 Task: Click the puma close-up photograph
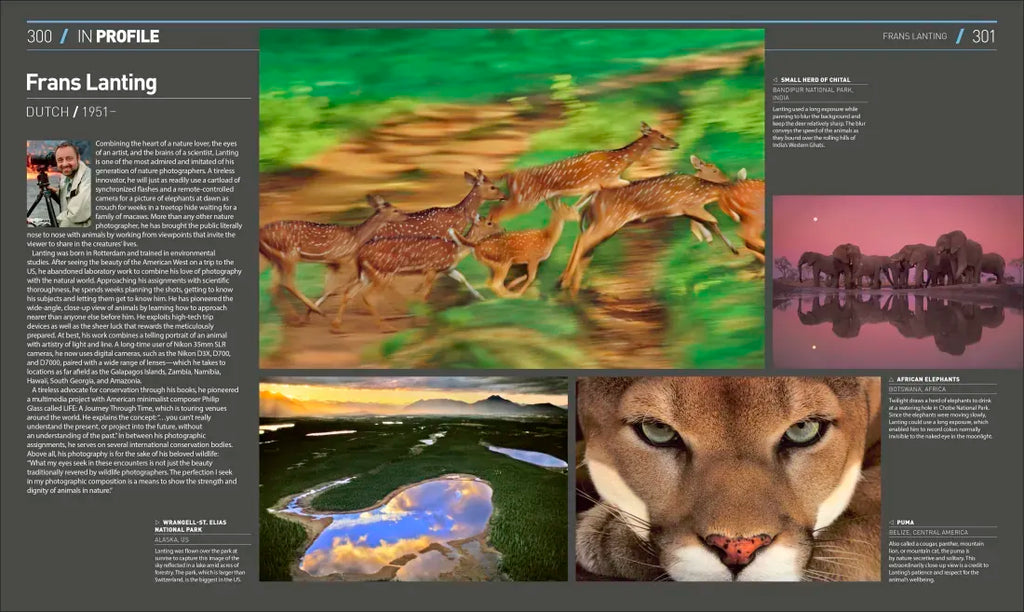[x=727, y=478]
